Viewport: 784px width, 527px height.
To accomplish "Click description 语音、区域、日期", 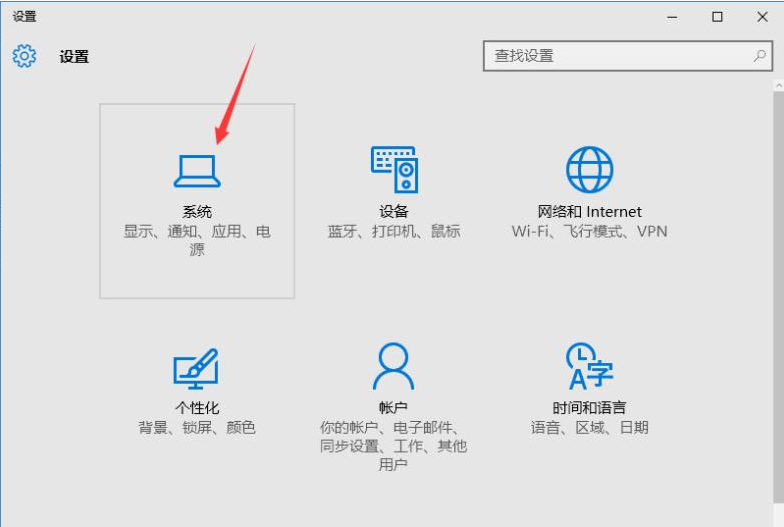I will 590,428.
